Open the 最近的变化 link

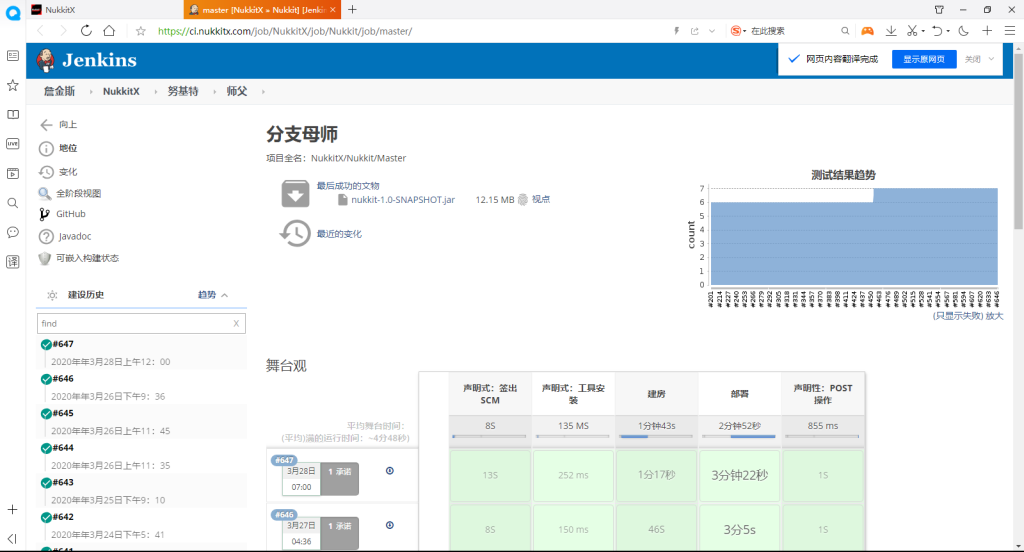(339, 234)
